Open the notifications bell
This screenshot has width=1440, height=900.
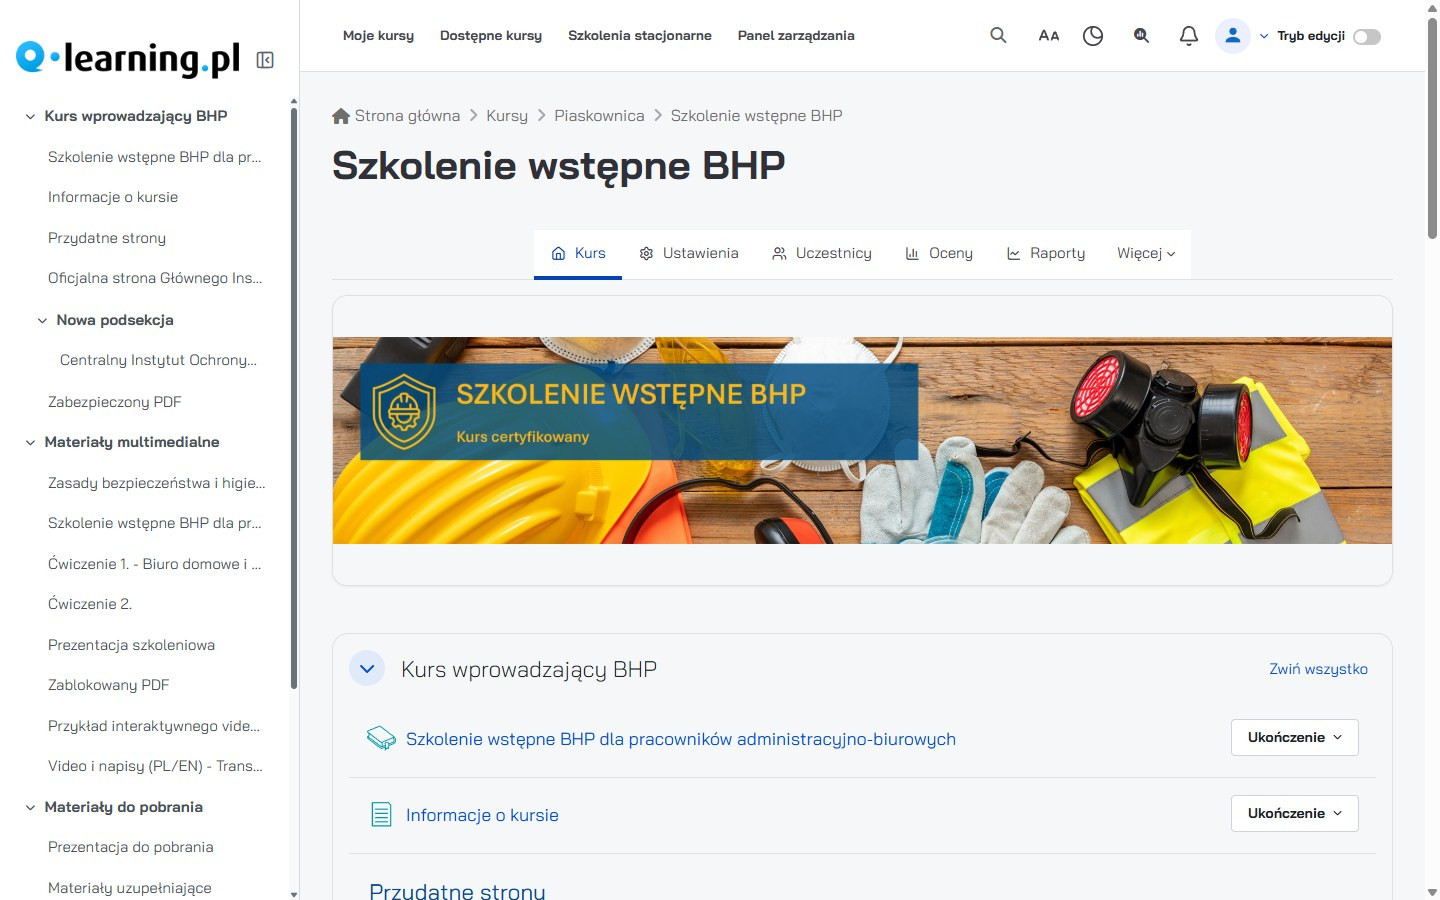pos(1188,36)
